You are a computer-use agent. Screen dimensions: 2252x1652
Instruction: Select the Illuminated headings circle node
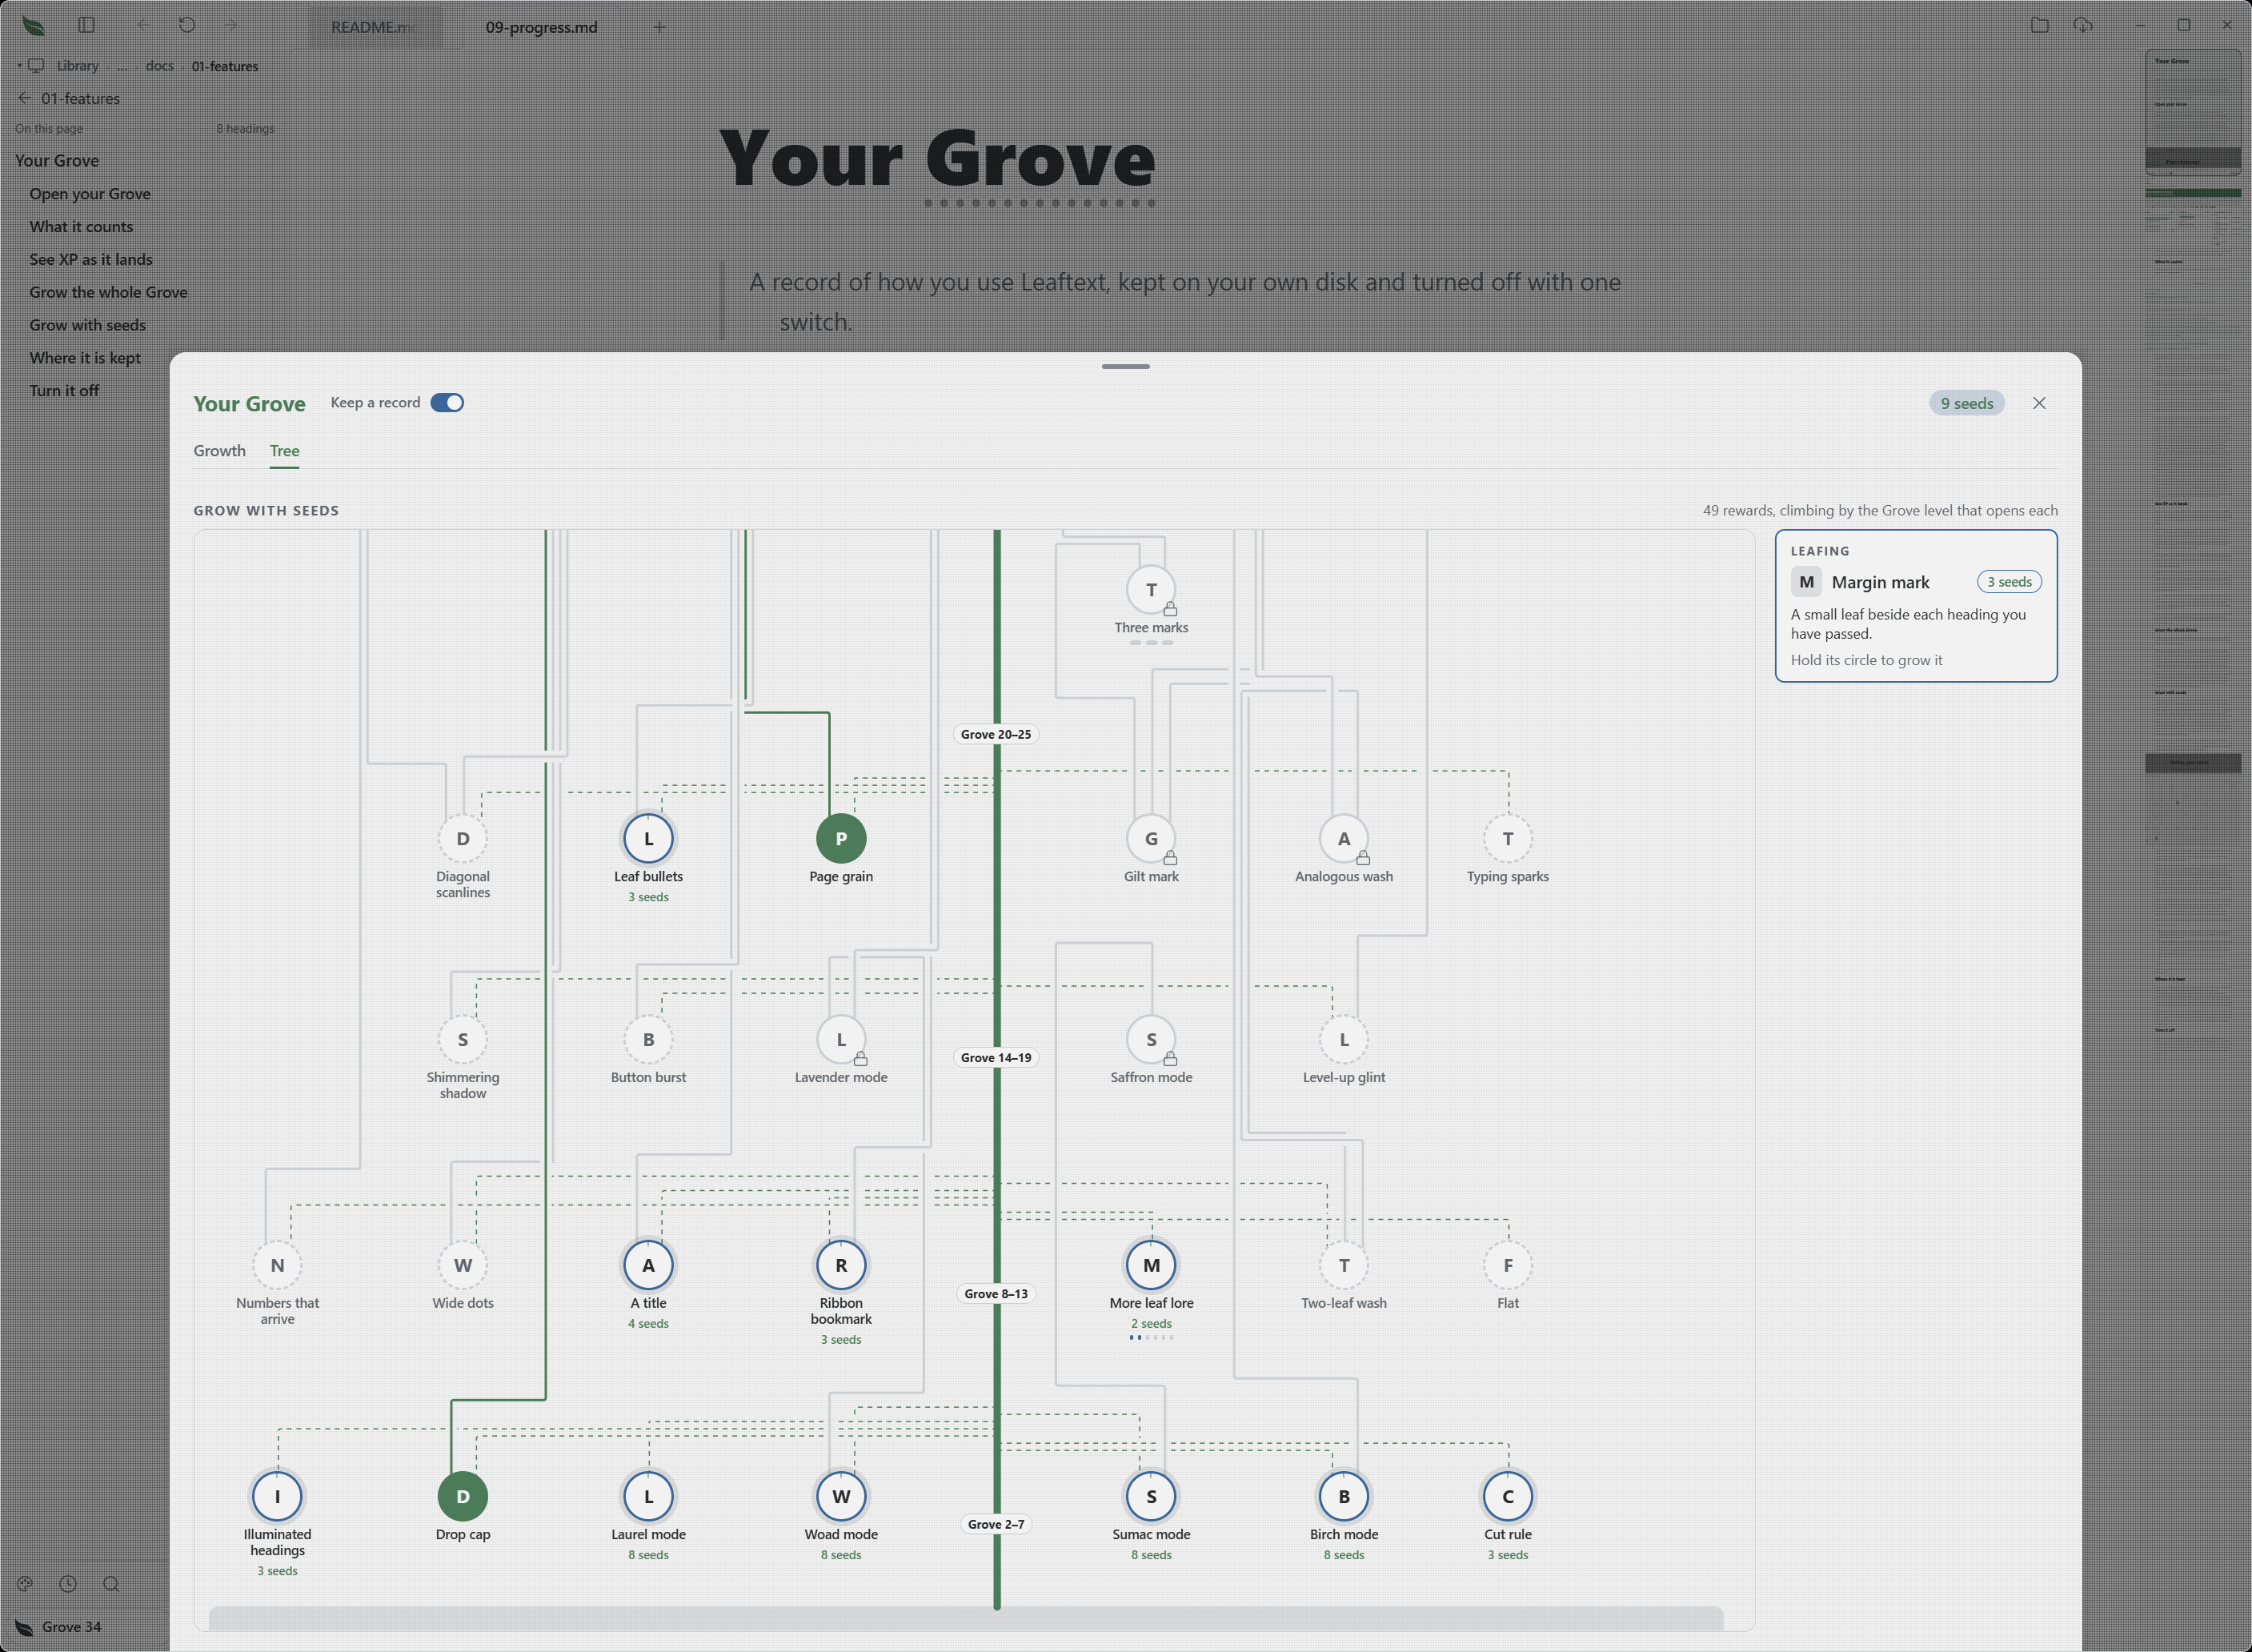[x=277, y=1496]
